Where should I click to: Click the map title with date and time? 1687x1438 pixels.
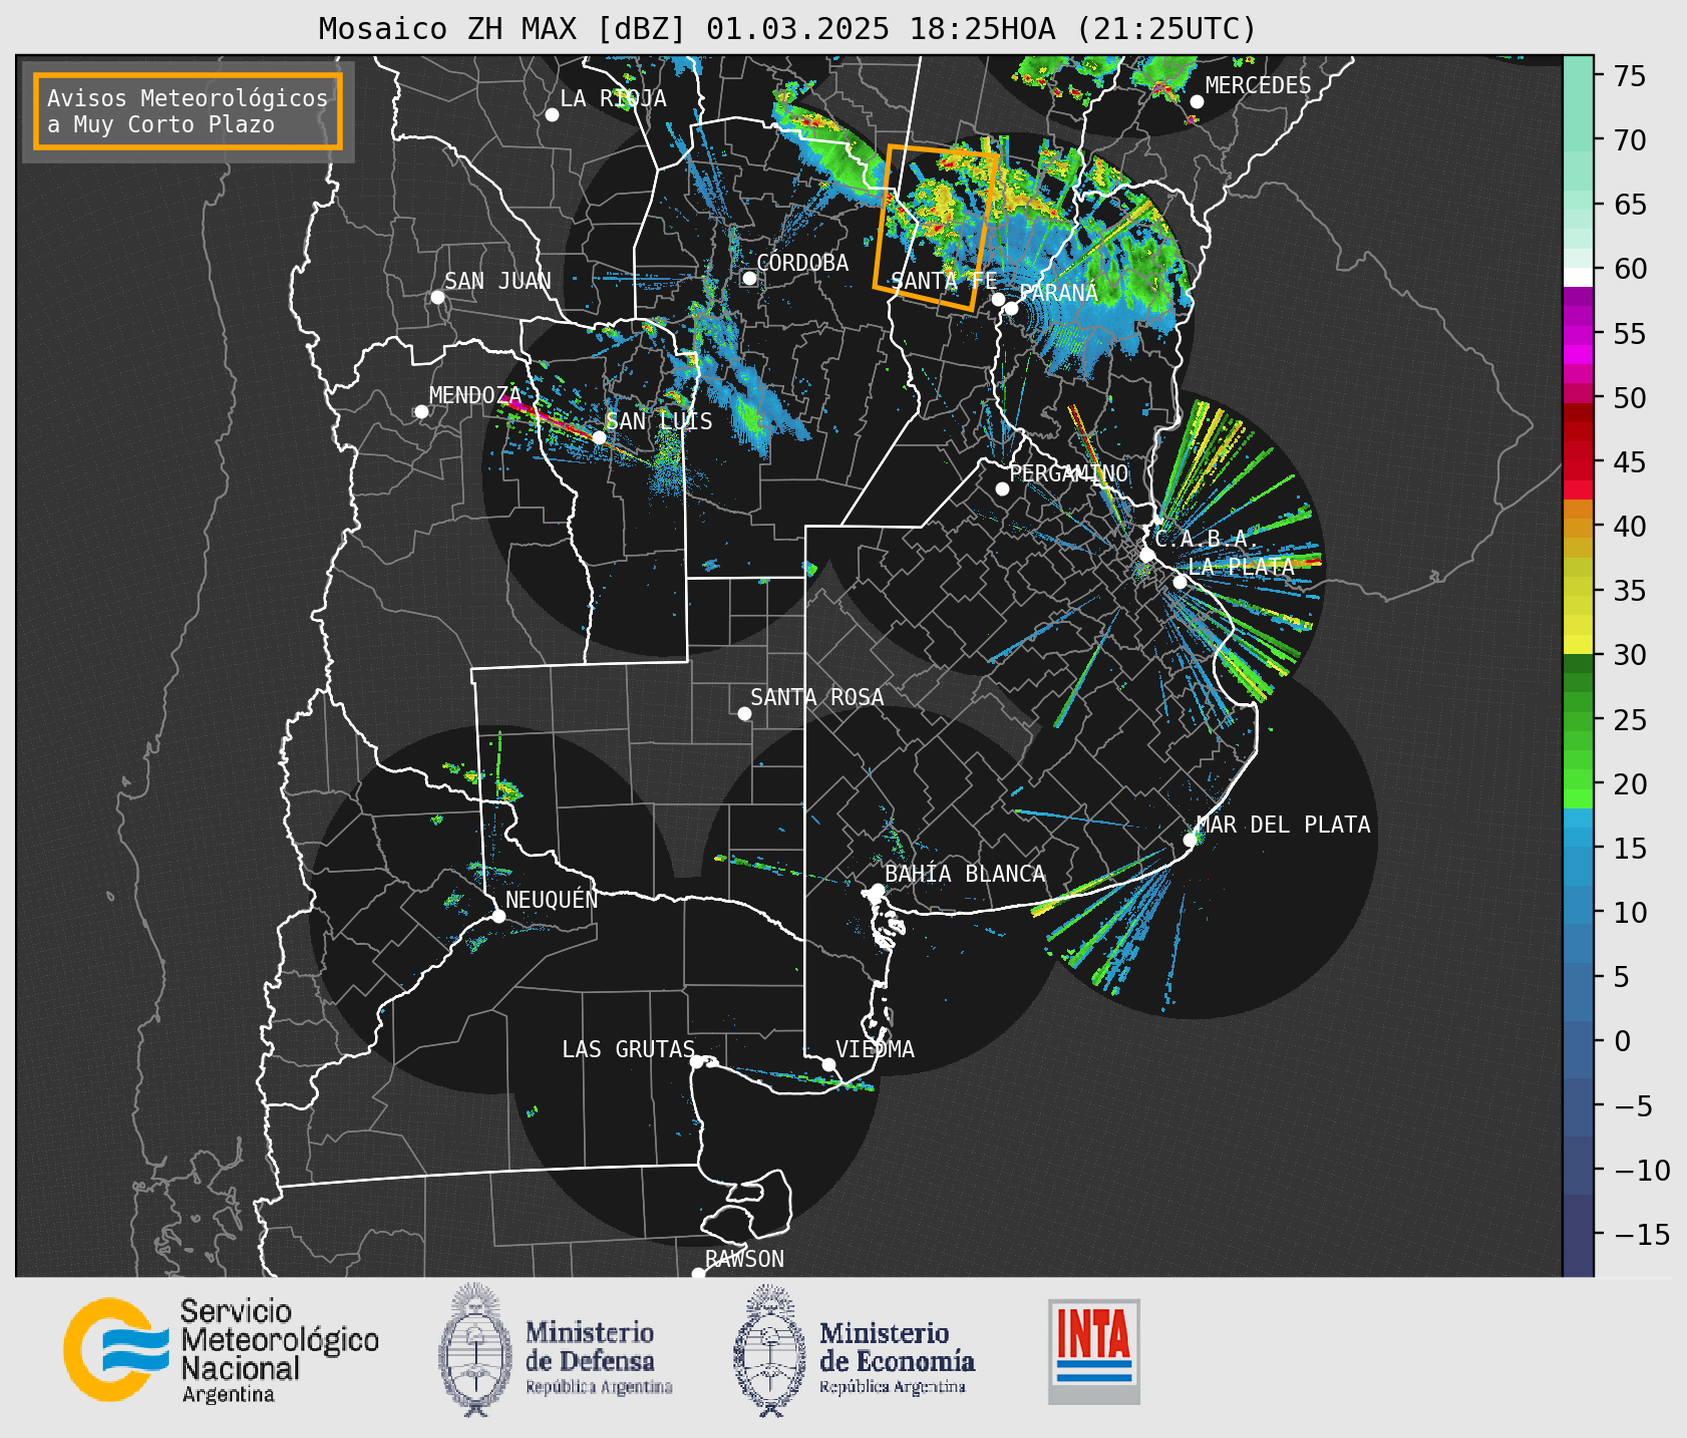click(787, 29)
